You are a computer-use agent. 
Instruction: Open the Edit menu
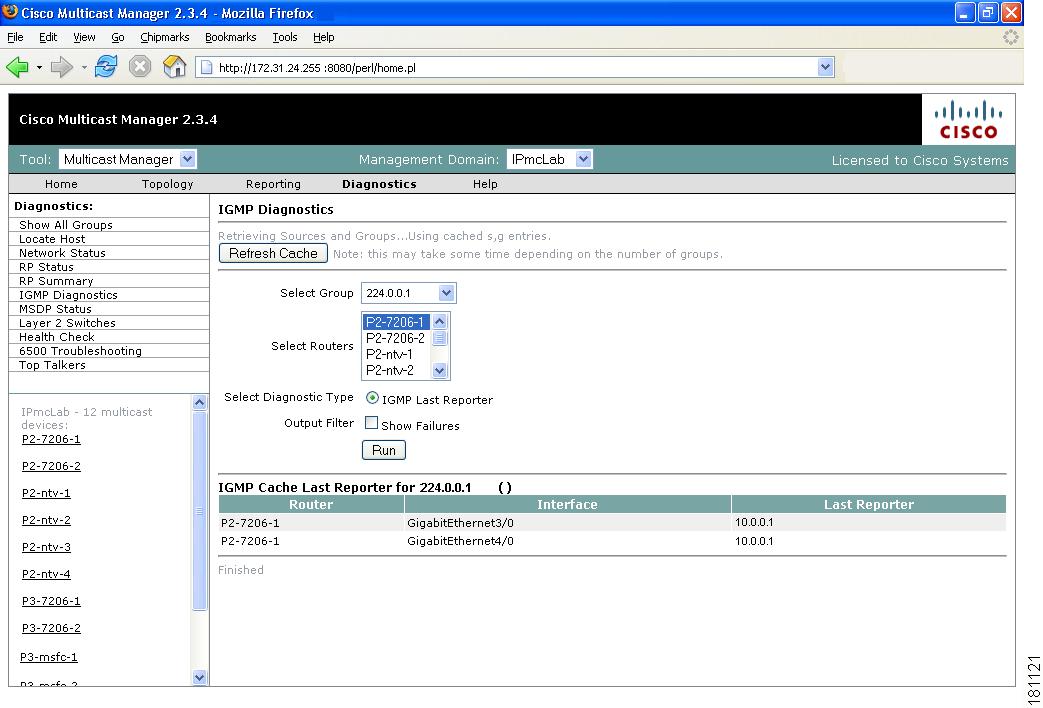coord(48,37)
